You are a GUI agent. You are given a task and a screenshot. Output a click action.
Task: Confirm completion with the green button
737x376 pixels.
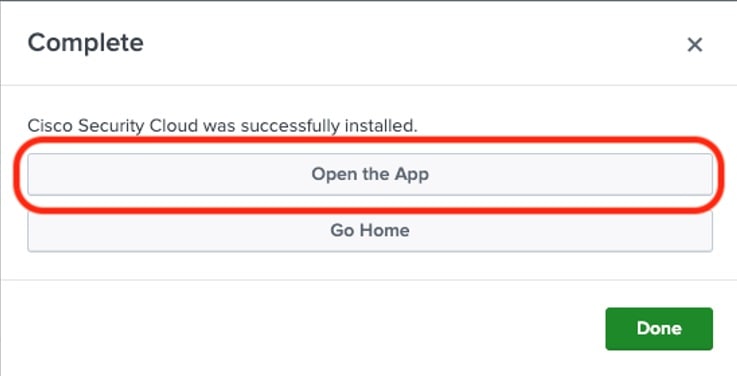pyautogui.click(x=659, y=329)
